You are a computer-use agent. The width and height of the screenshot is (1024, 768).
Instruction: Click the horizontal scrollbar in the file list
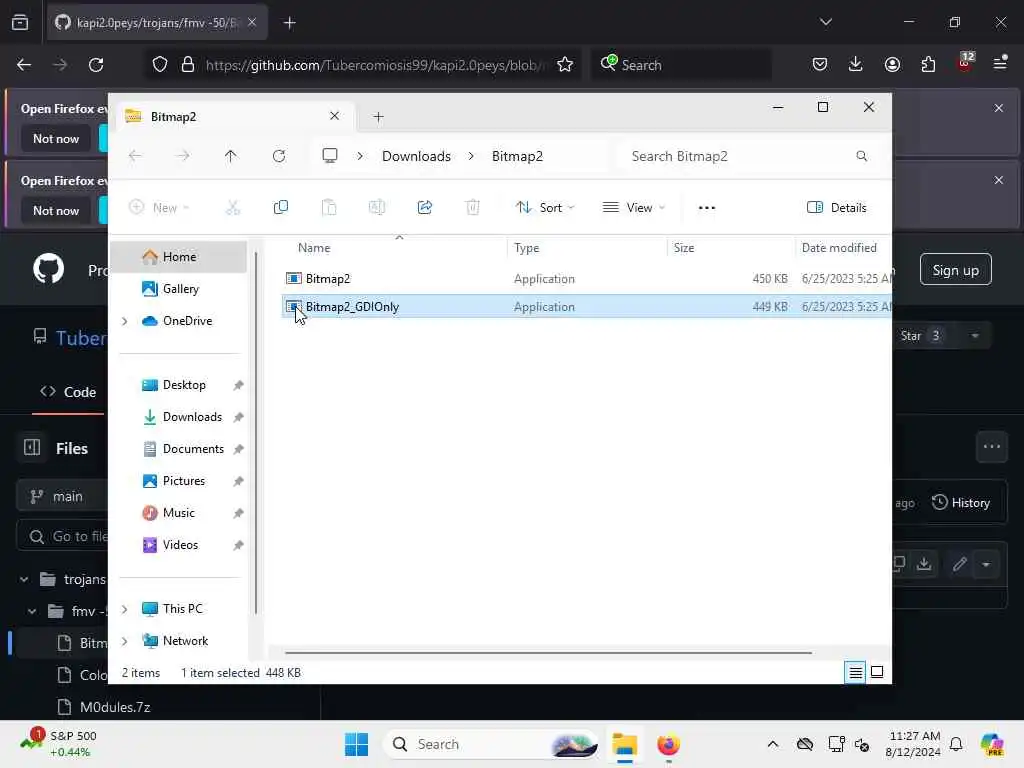(549, 652)
